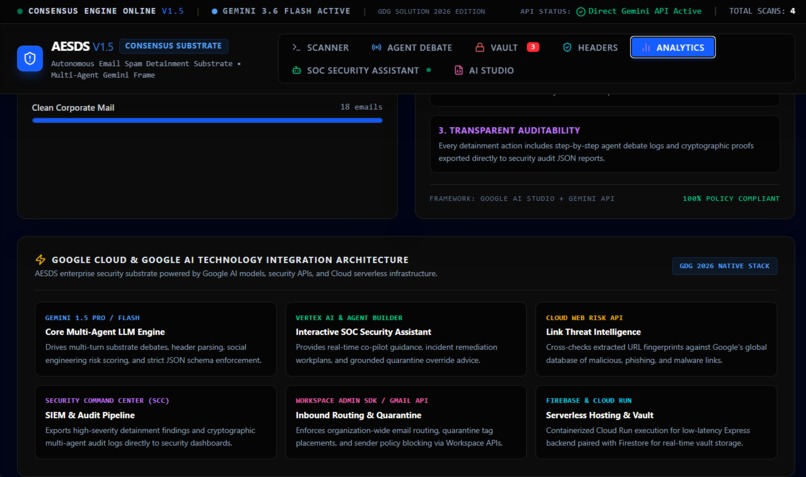Click the '100% Policy Compliant' text
806x477 pixels.
pos(730,198)
